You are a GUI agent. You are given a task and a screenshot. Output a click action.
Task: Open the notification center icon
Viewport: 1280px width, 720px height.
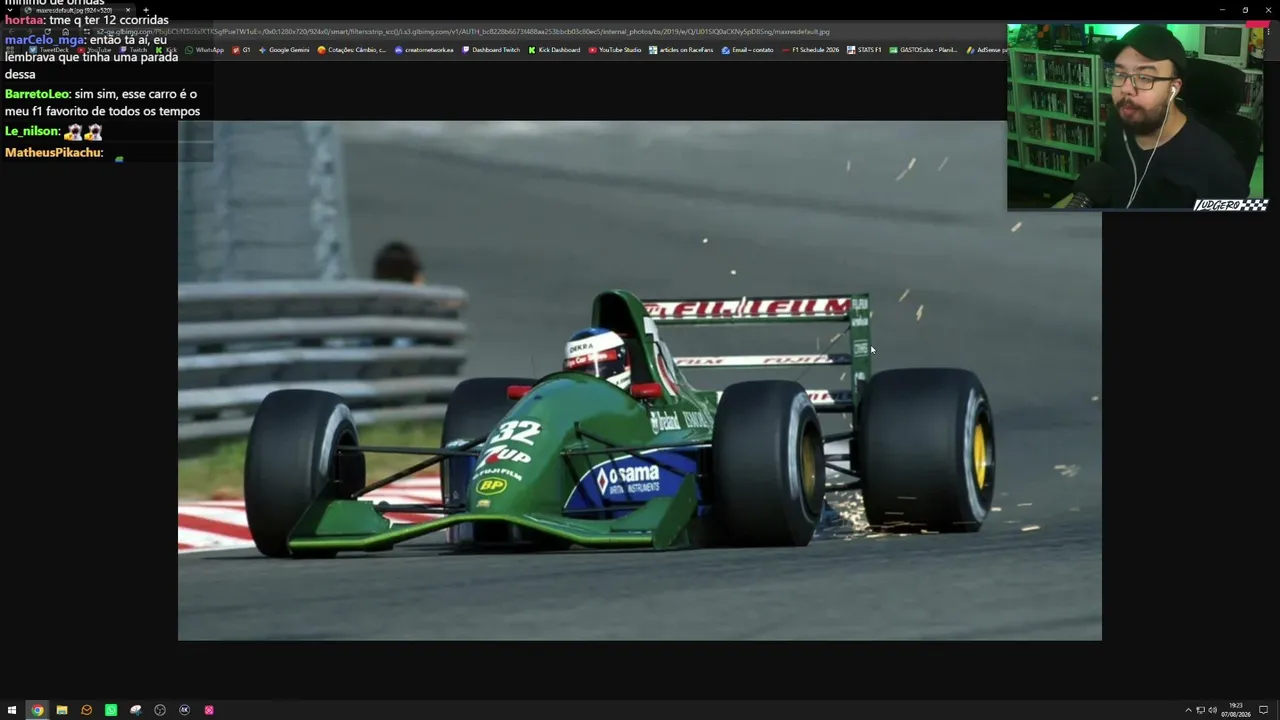[1263, 710]
